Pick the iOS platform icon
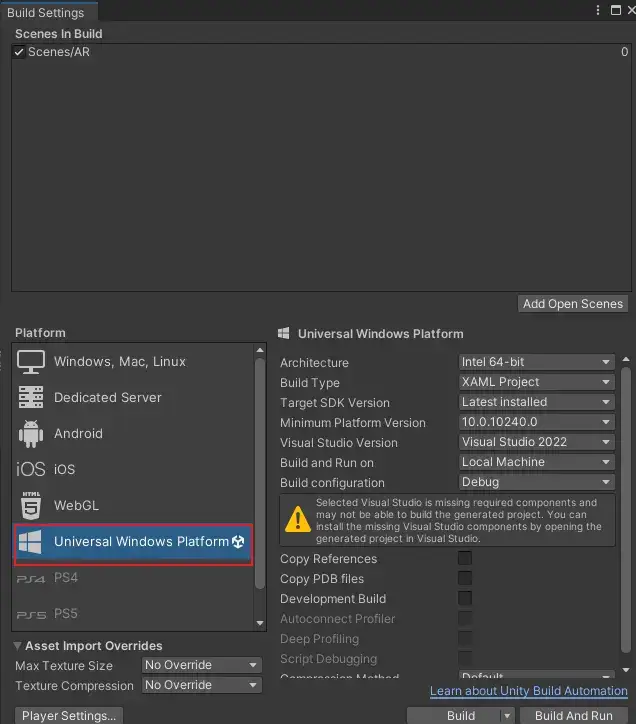 coord(31,469)
